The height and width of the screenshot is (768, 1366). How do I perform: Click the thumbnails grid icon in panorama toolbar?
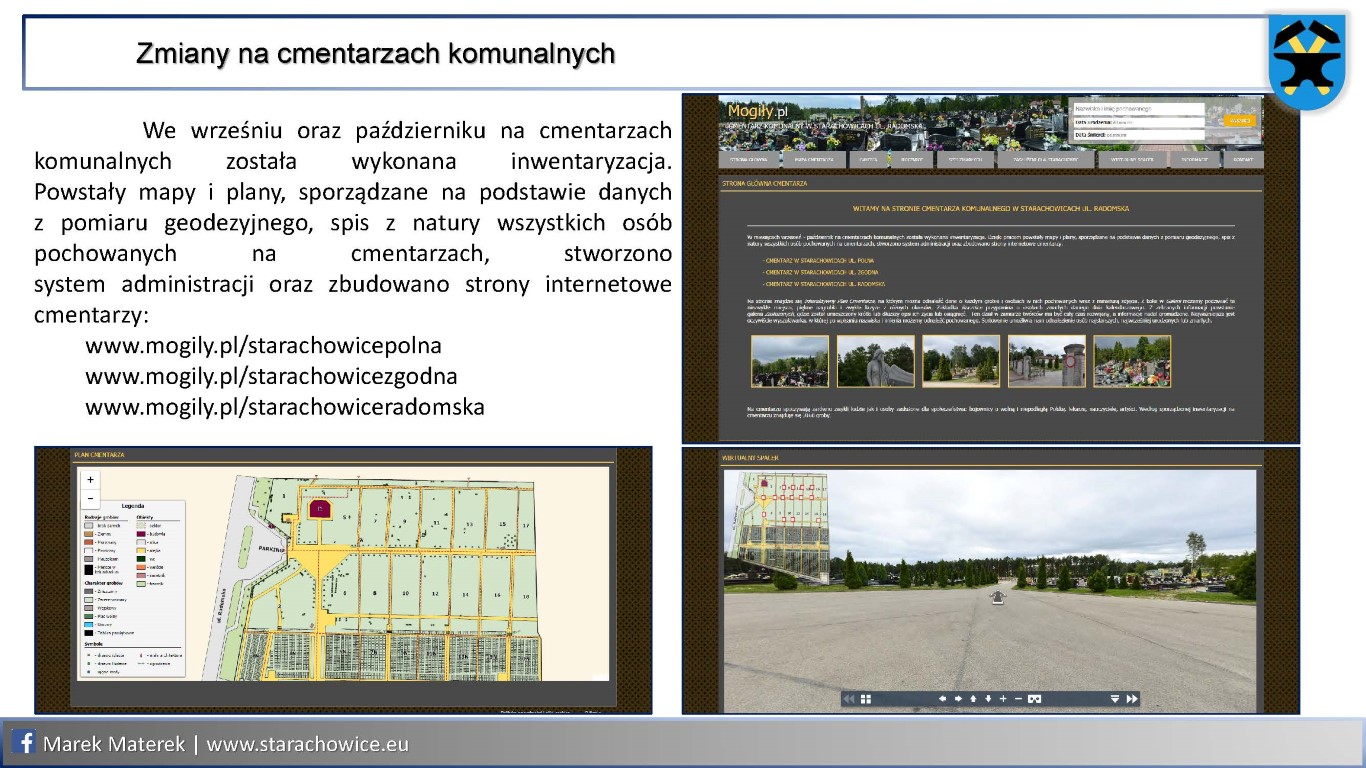click(867, 699)
